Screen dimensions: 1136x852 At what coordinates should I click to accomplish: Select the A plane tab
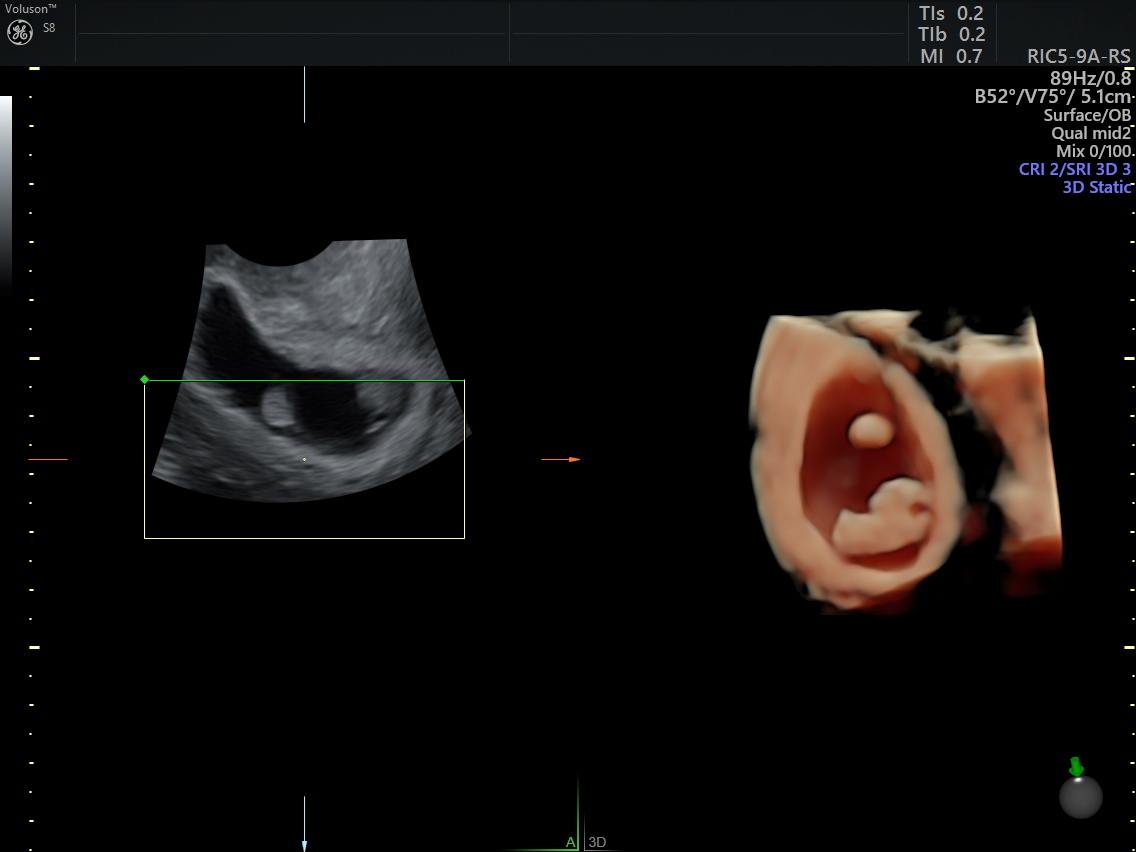tap(570, 842)
